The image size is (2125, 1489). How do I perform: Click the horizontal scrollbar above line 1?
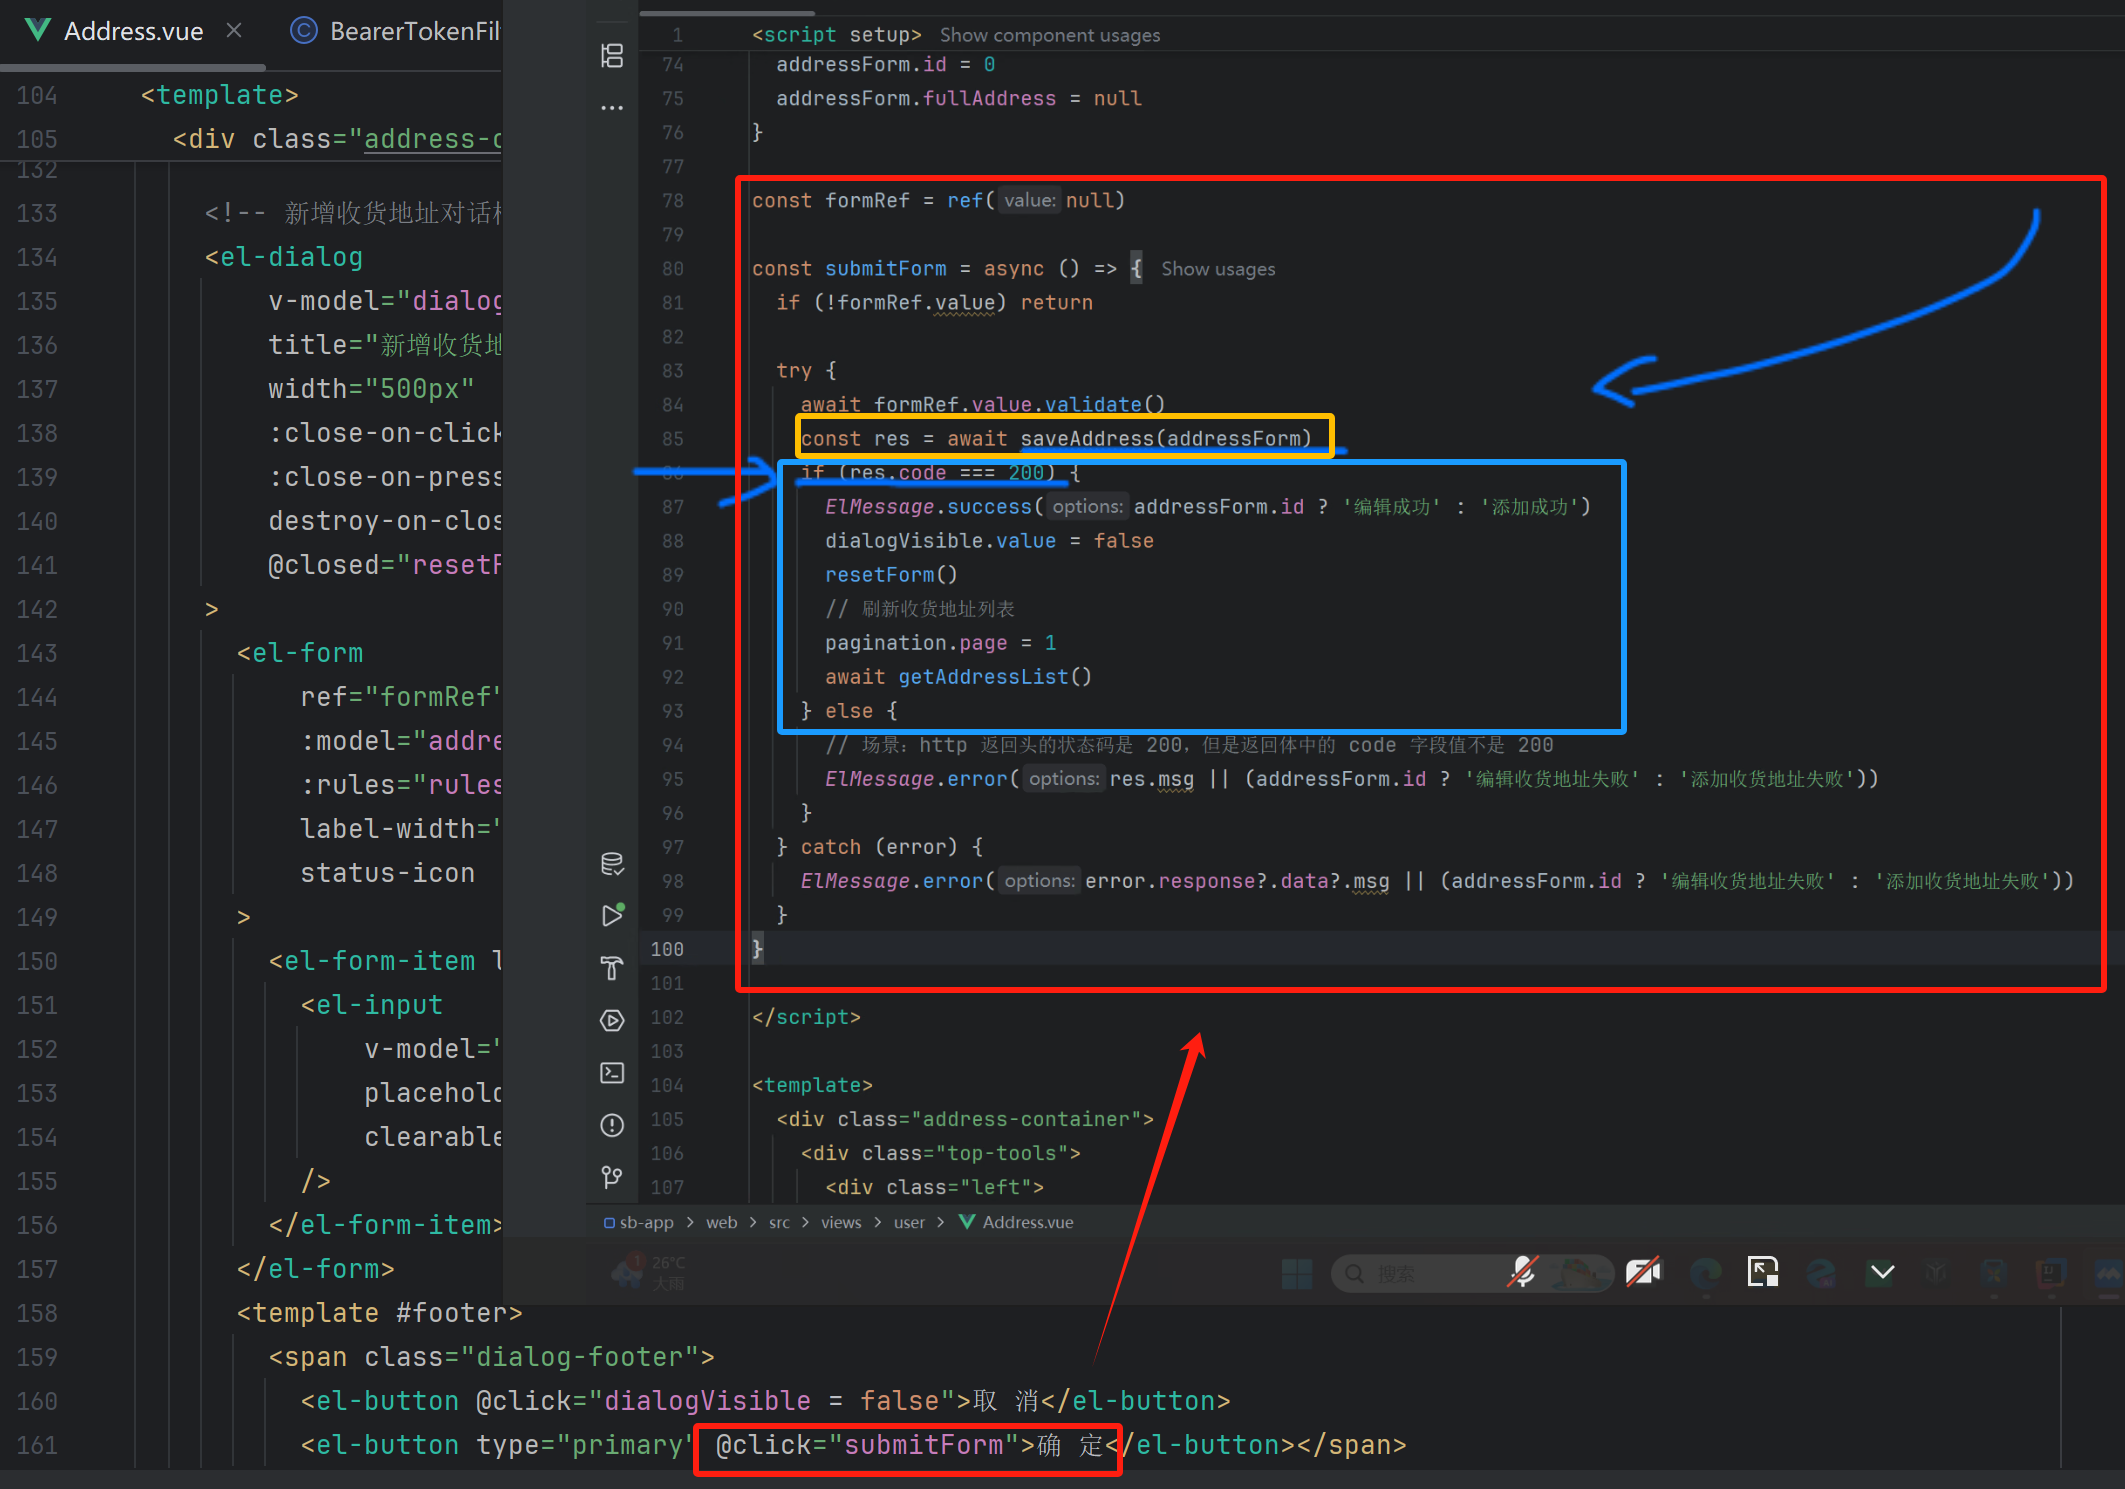tap(727, 13)
